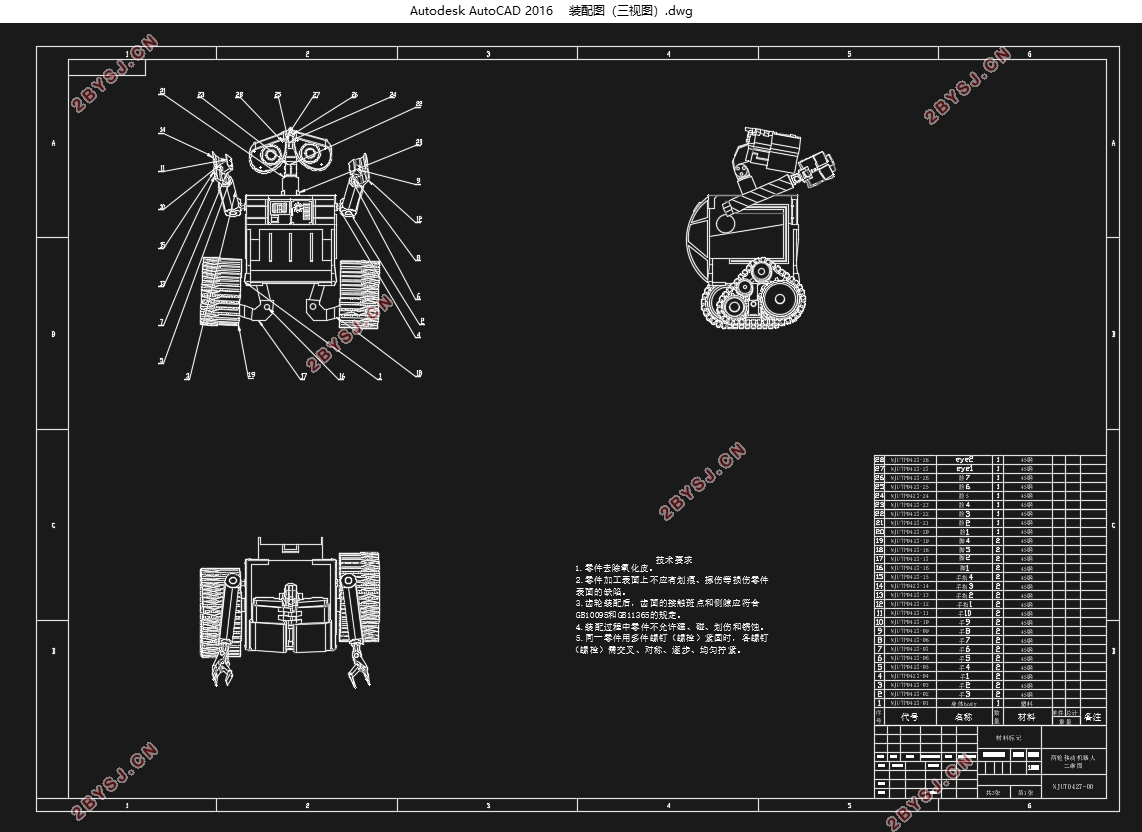Click the 第1张 sheet number cell
This screenshot has width=1142, height=832.
point(1025,793)
